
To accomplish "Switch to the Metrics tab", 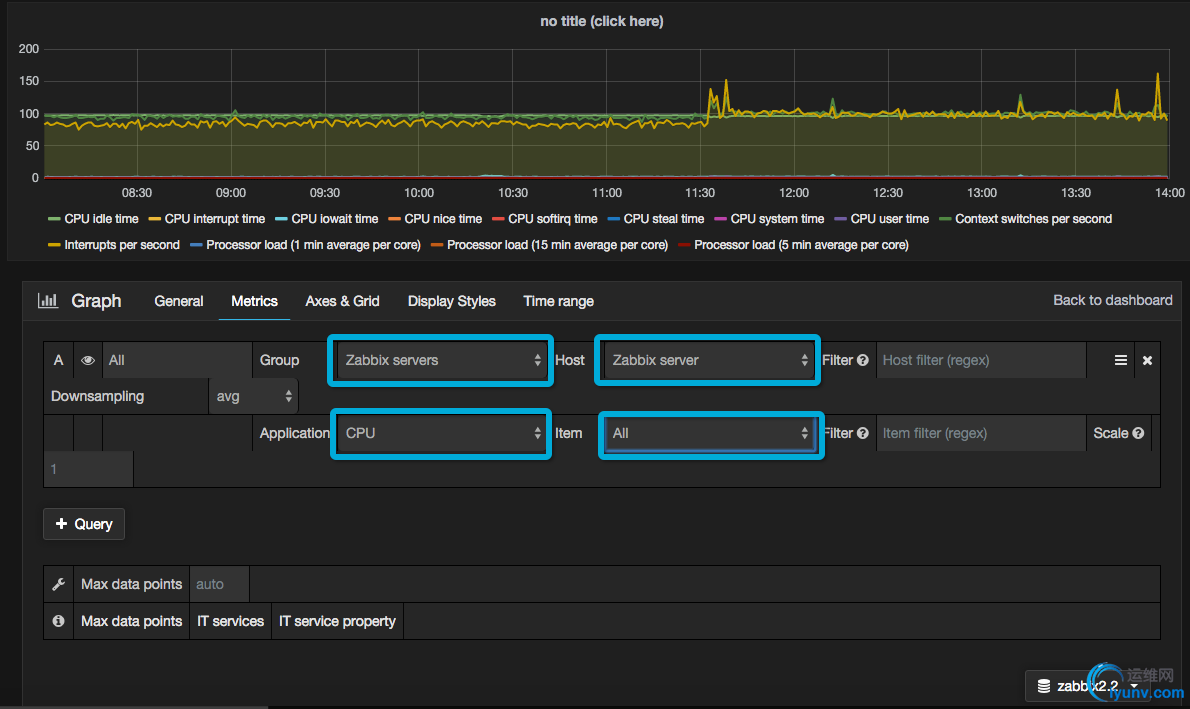I will (254, 301).
